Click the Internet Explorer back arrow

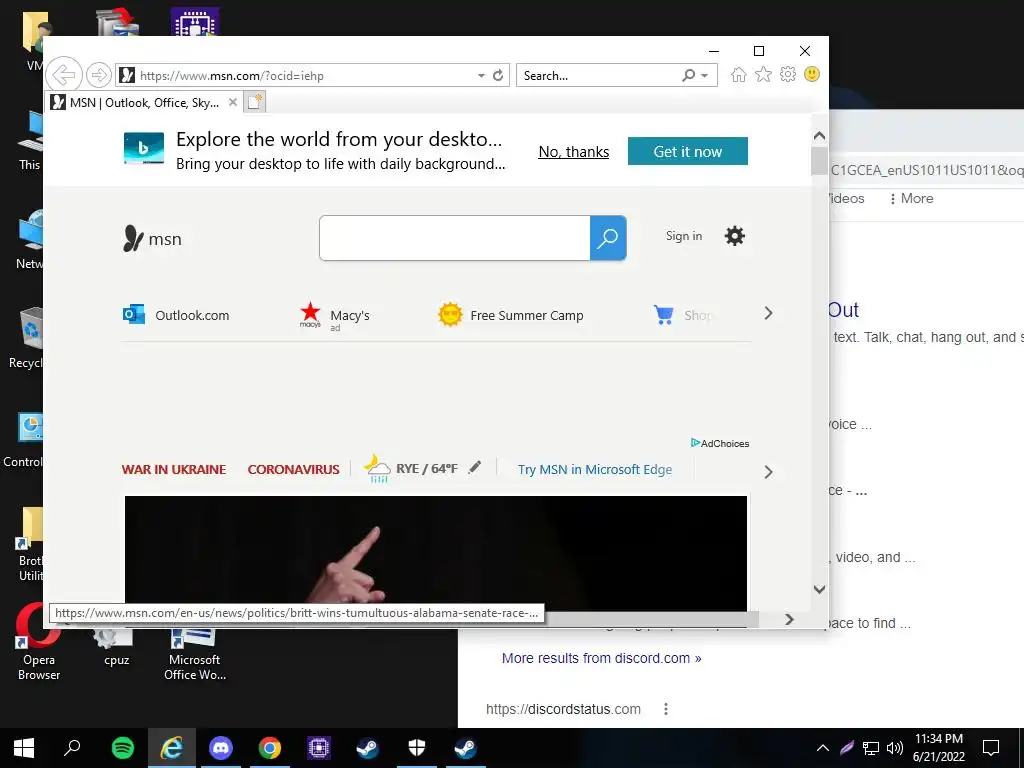pyautogui.click(x=63, y=75)
